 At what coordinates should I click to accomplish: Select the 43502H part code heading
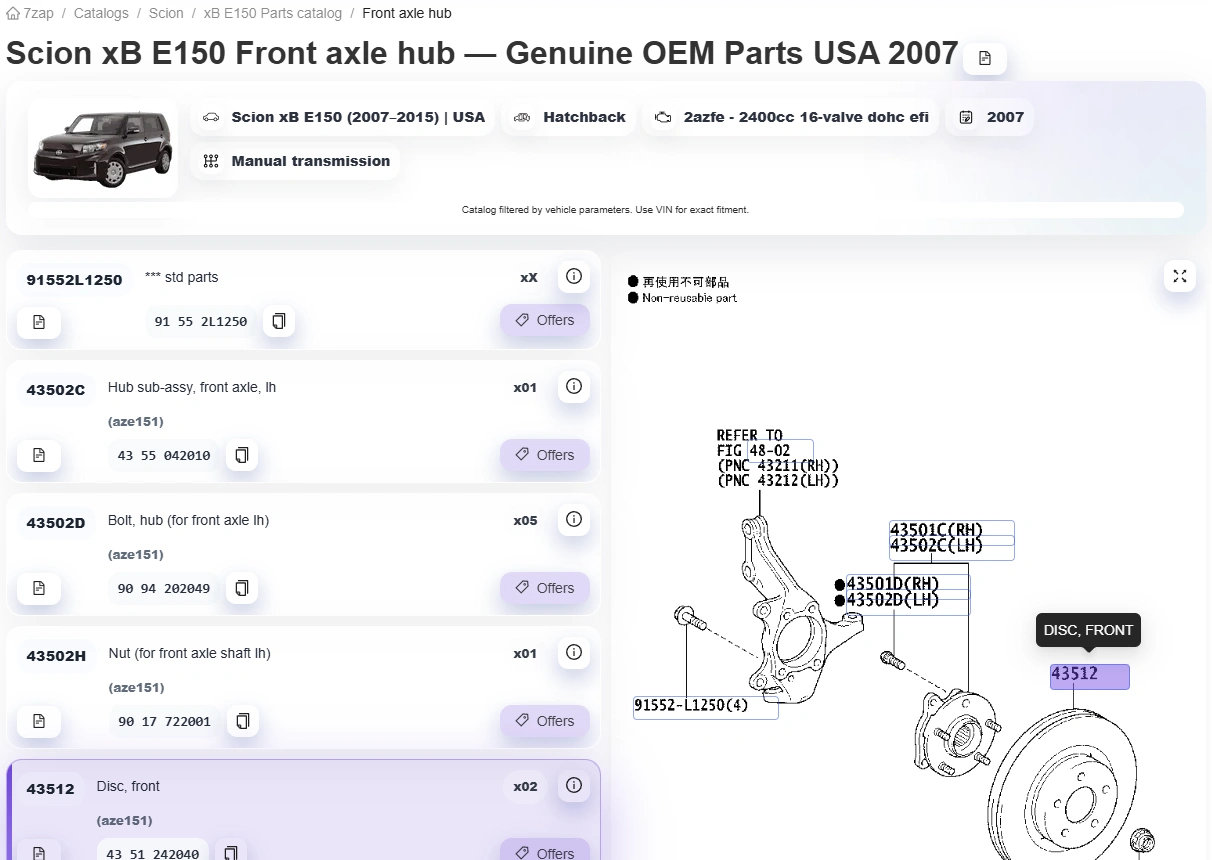(x=56, y=655)
